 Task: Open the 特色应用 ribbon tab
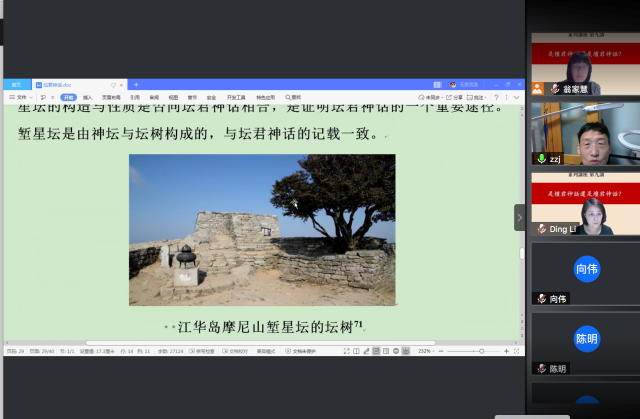[x=265, y=98]
